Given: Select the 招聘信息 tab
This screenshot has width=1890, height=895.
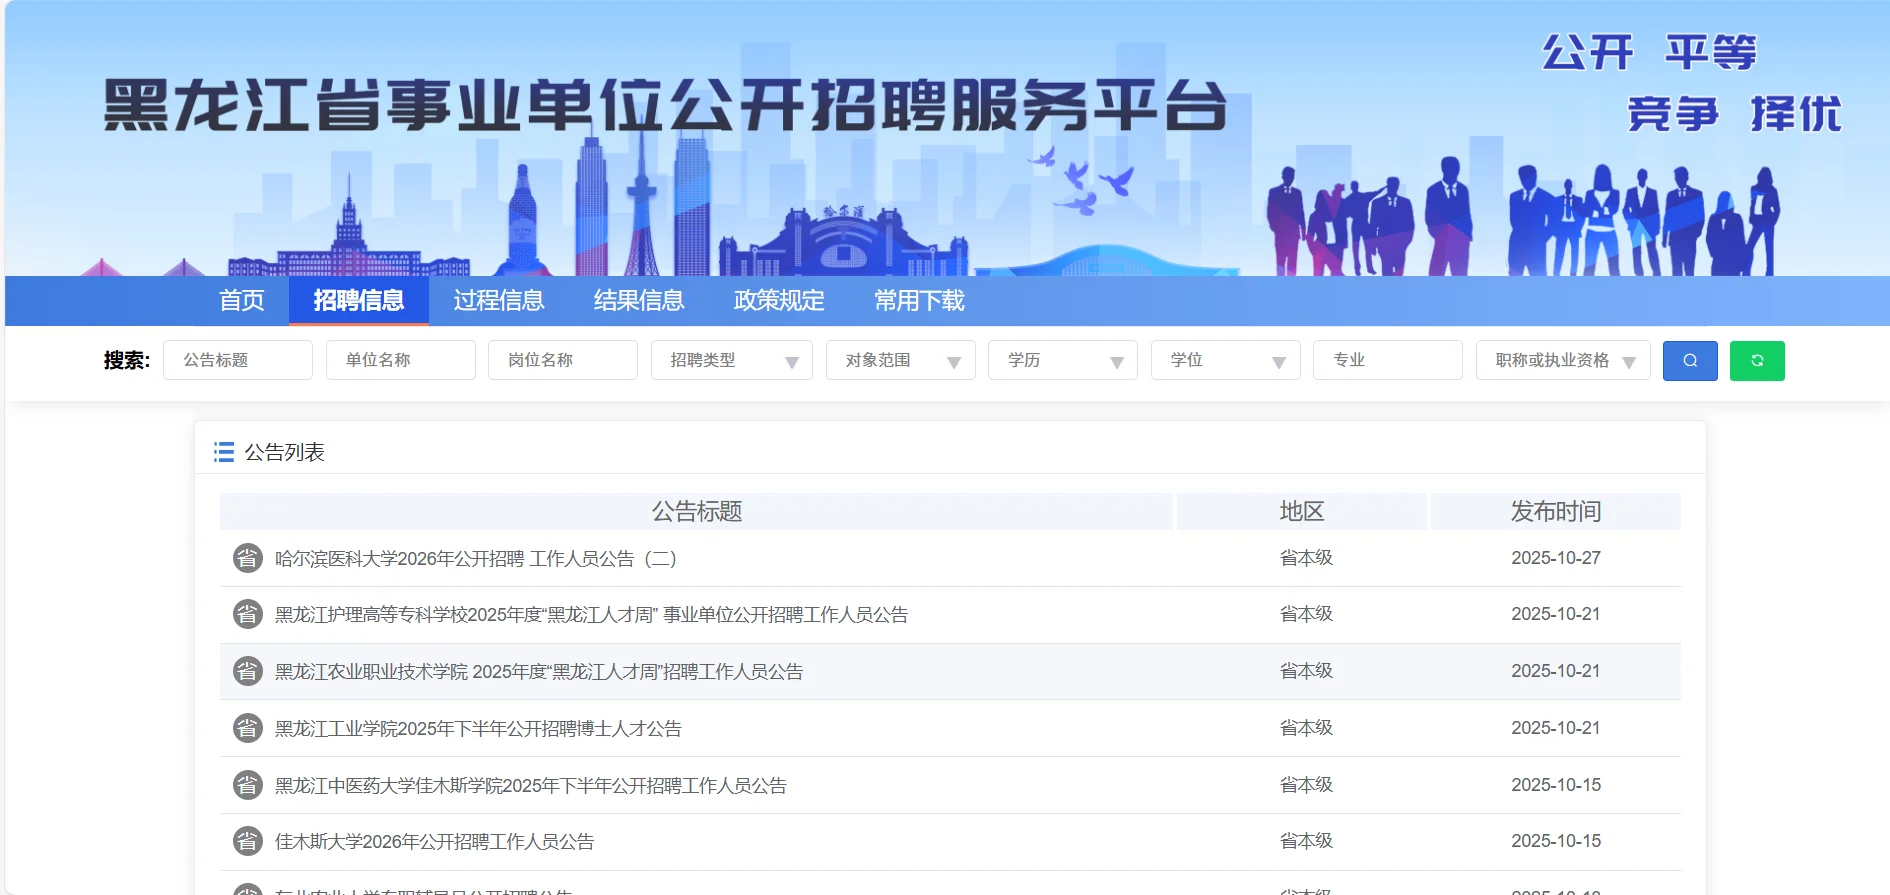Looking at the screenshot, I should pos(359,300).
